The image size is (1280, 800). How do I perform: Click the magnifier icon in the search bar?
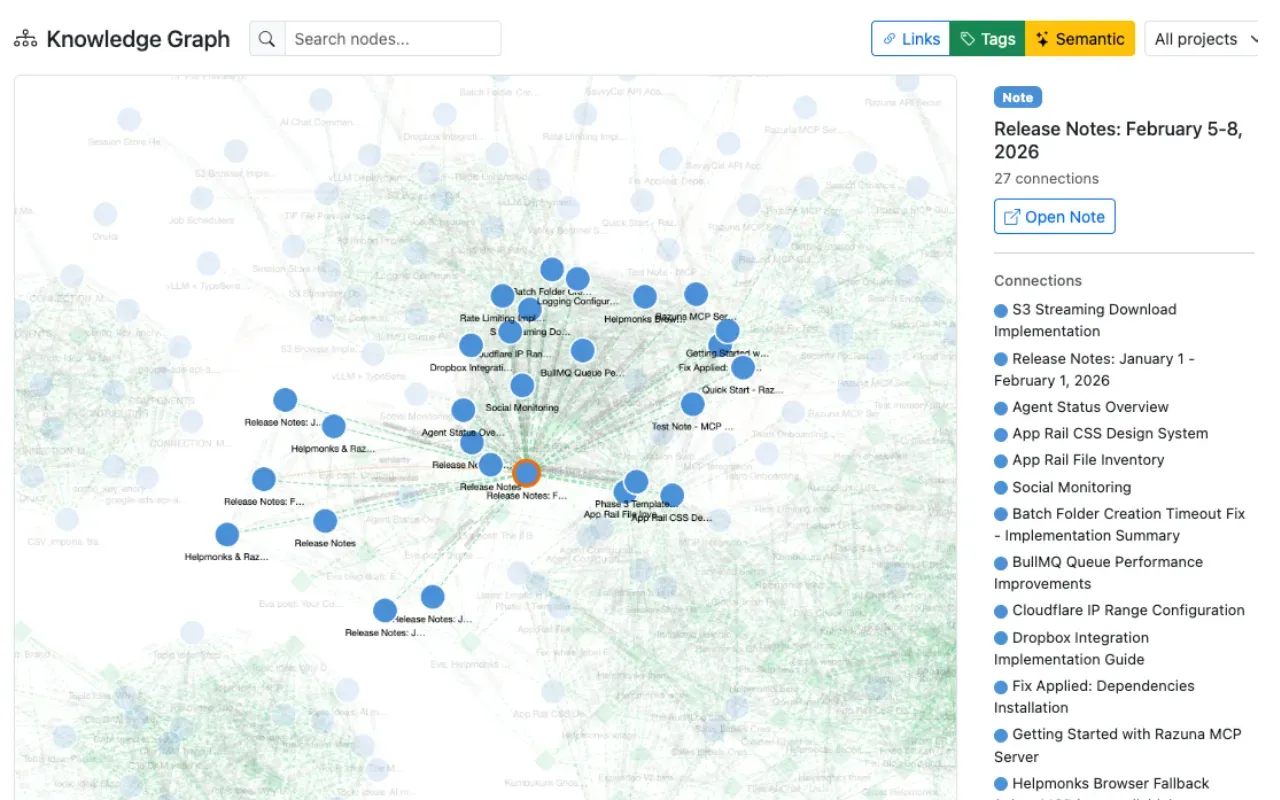[264, 38]
